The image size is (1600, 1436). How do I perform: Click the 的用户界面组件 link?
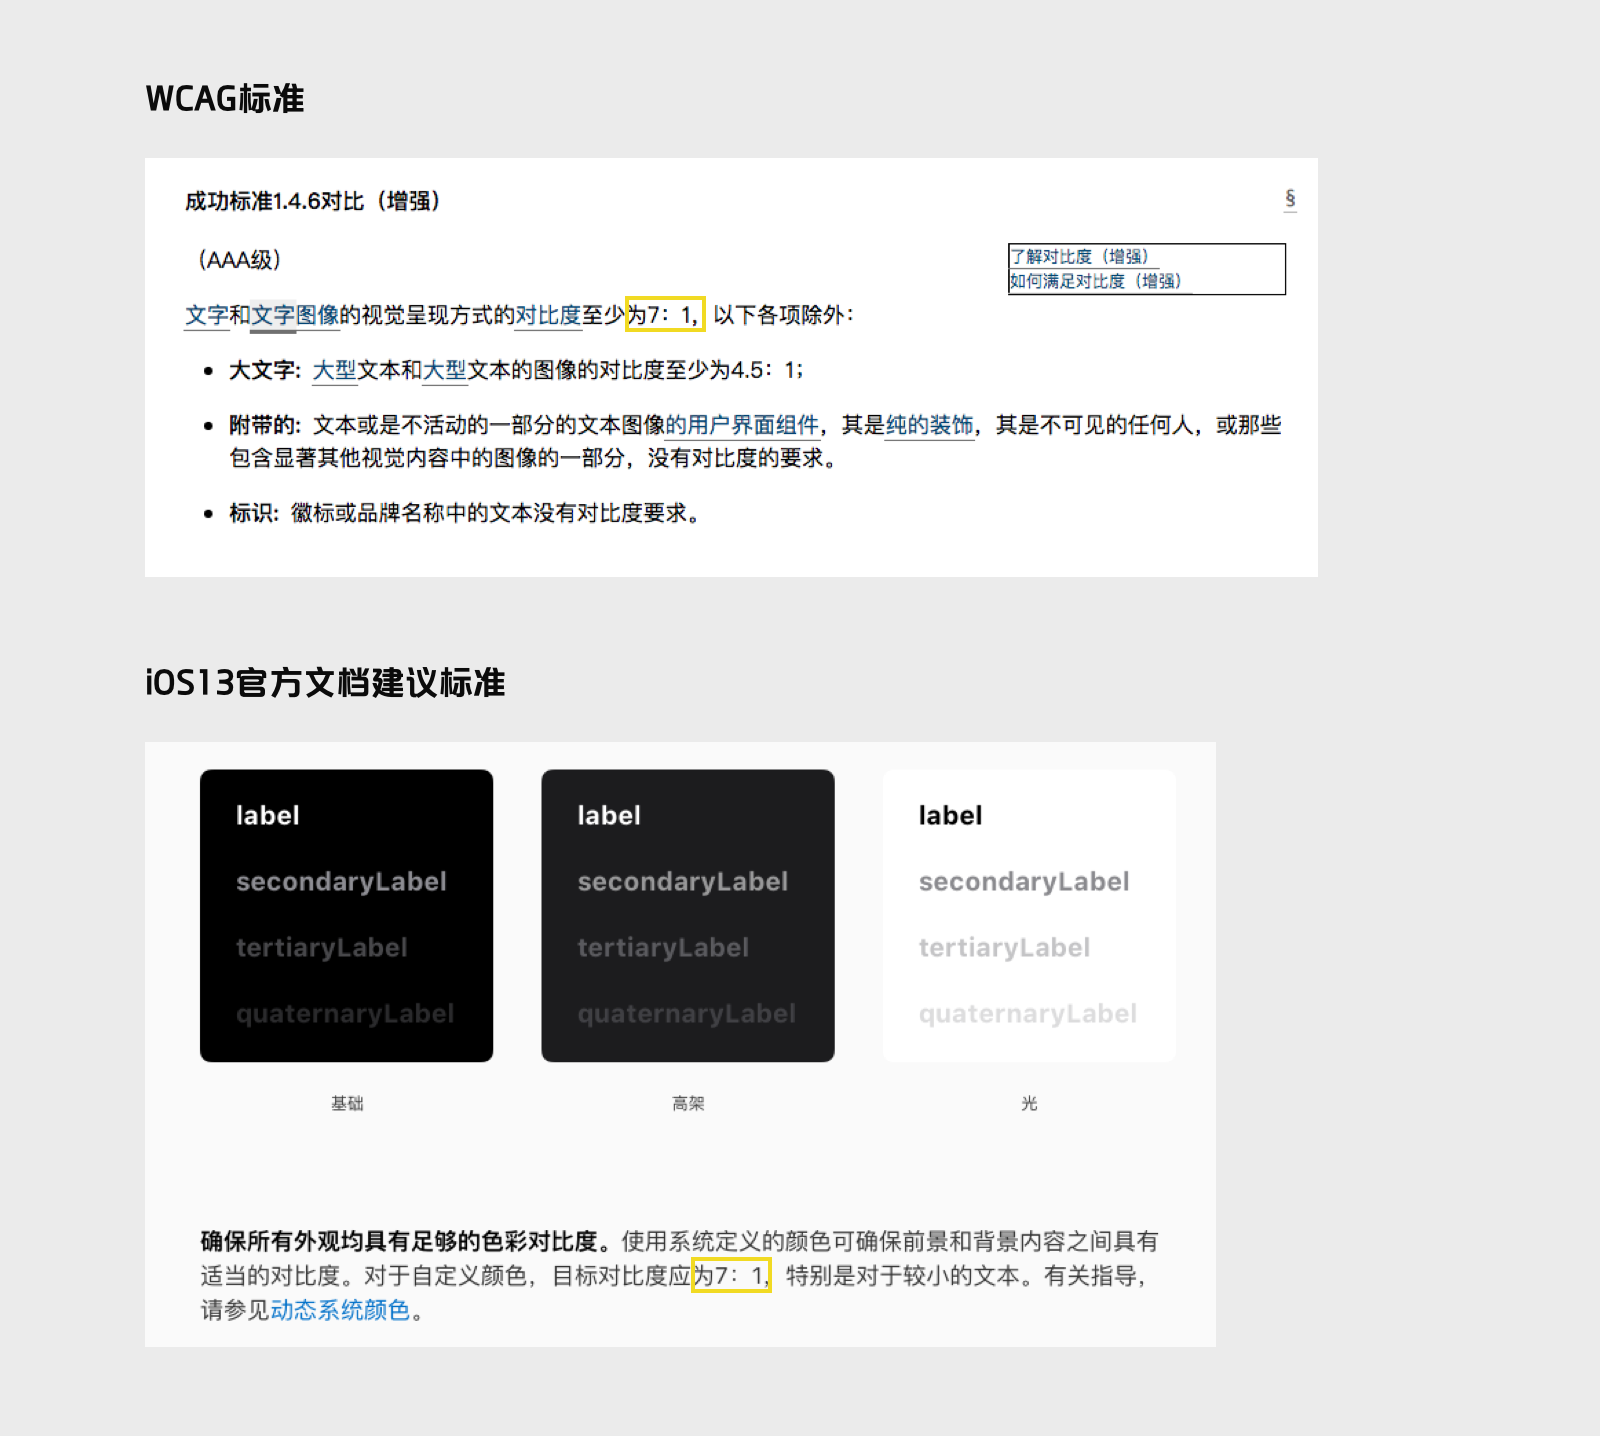(x=743, y=425)
